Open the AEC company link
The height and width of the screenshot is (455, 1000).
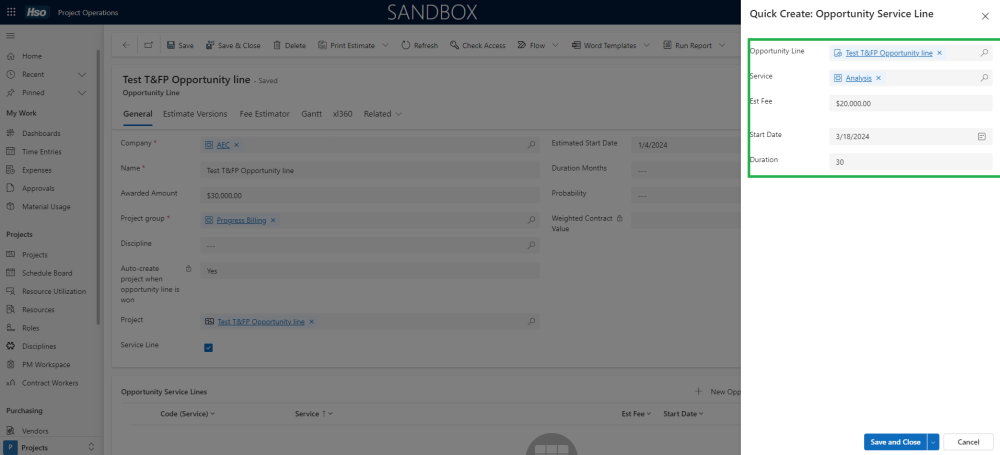tap(223, 145)
